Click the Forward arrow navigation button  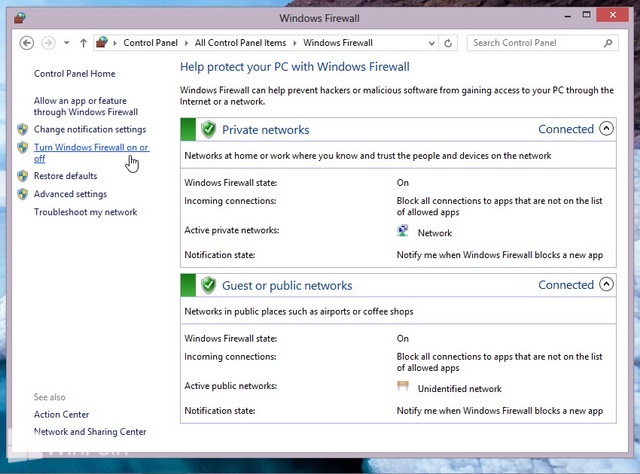click(x=48, y=43)
